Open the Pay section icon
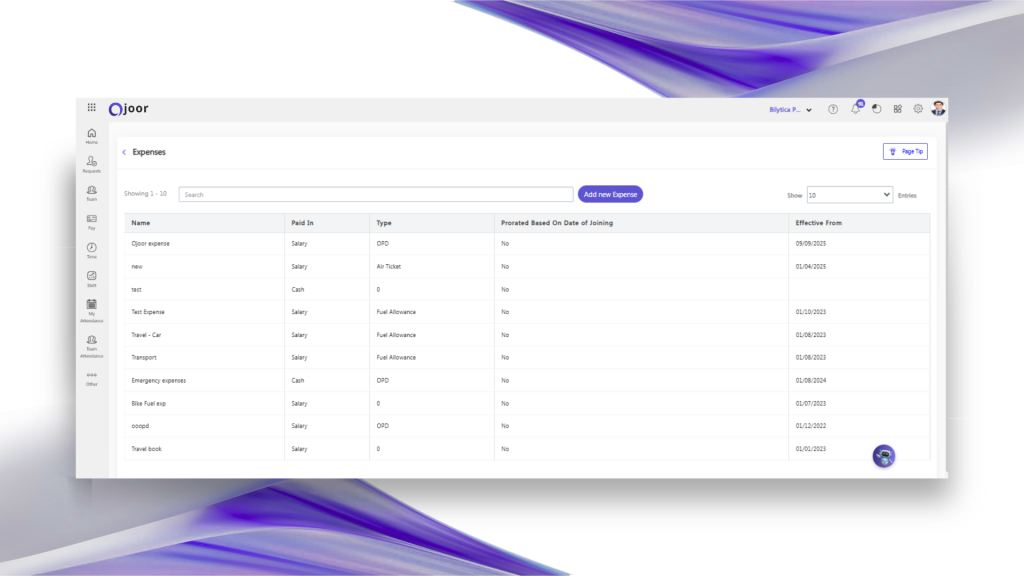The image size is (1024, 576). [92, 220]
